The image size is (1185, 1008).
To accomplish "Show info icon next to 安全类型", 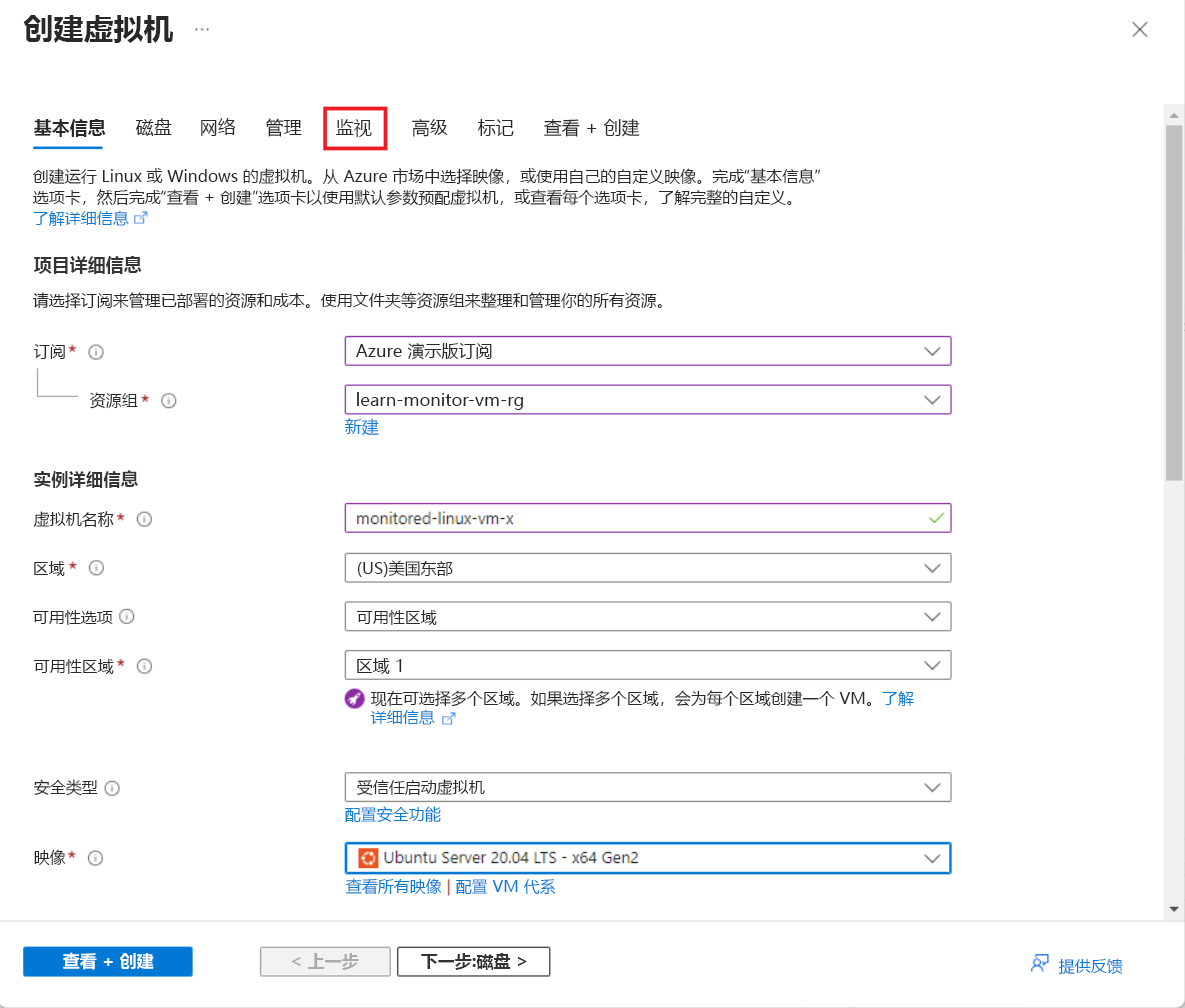I will [x=112, y=788].
